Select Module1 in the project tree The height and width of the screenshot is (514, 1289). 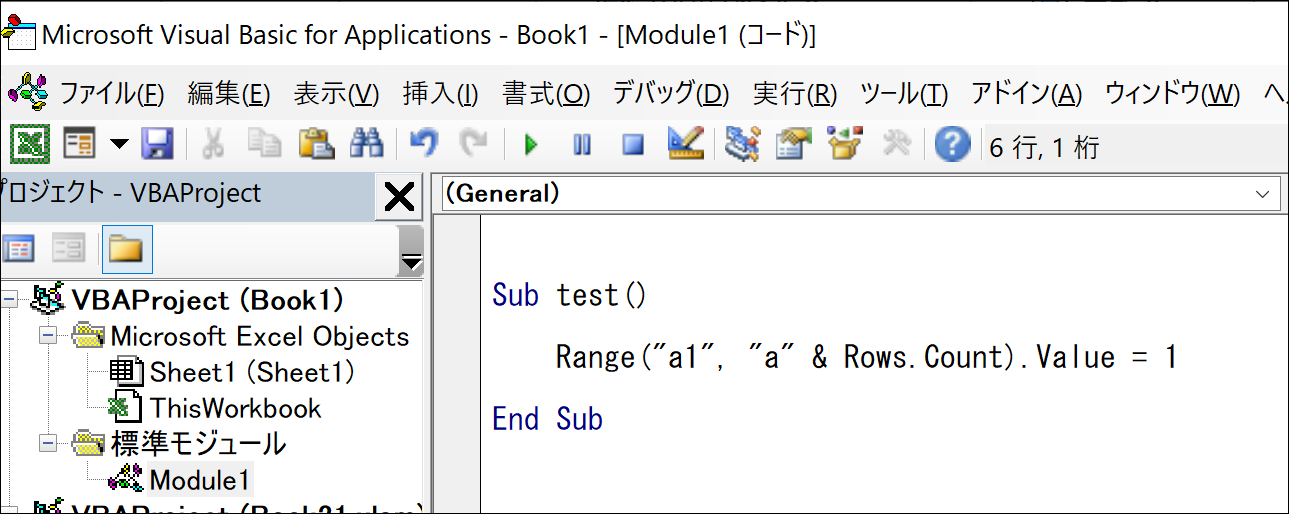pos(200,479)
